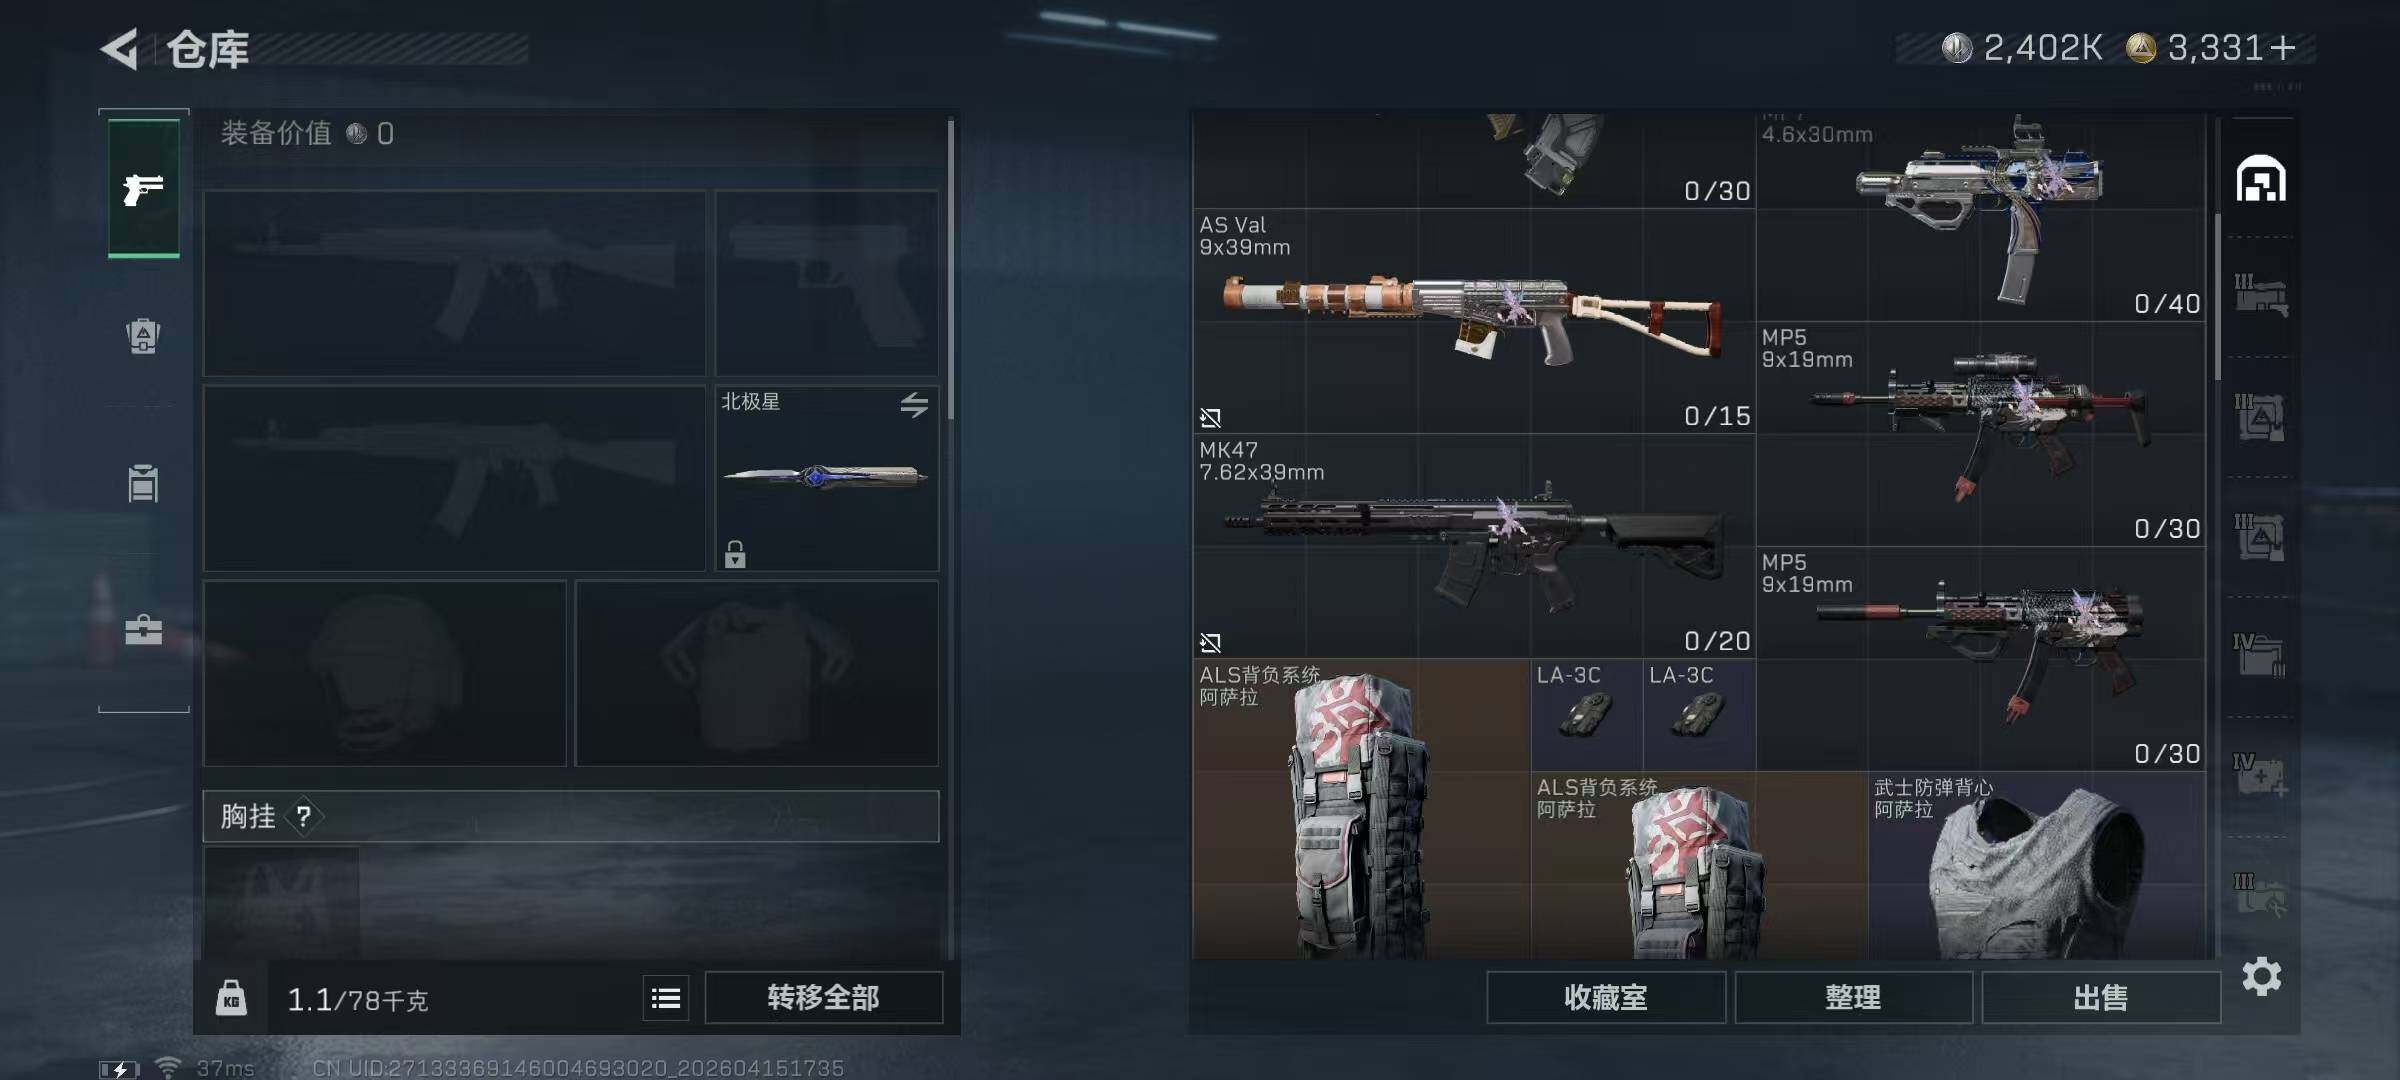The width and height of the screenshot is (2400, 1080).
Task: Open the medical case sidebar icon
Action: pyautogui.click(x=143, y=630)
